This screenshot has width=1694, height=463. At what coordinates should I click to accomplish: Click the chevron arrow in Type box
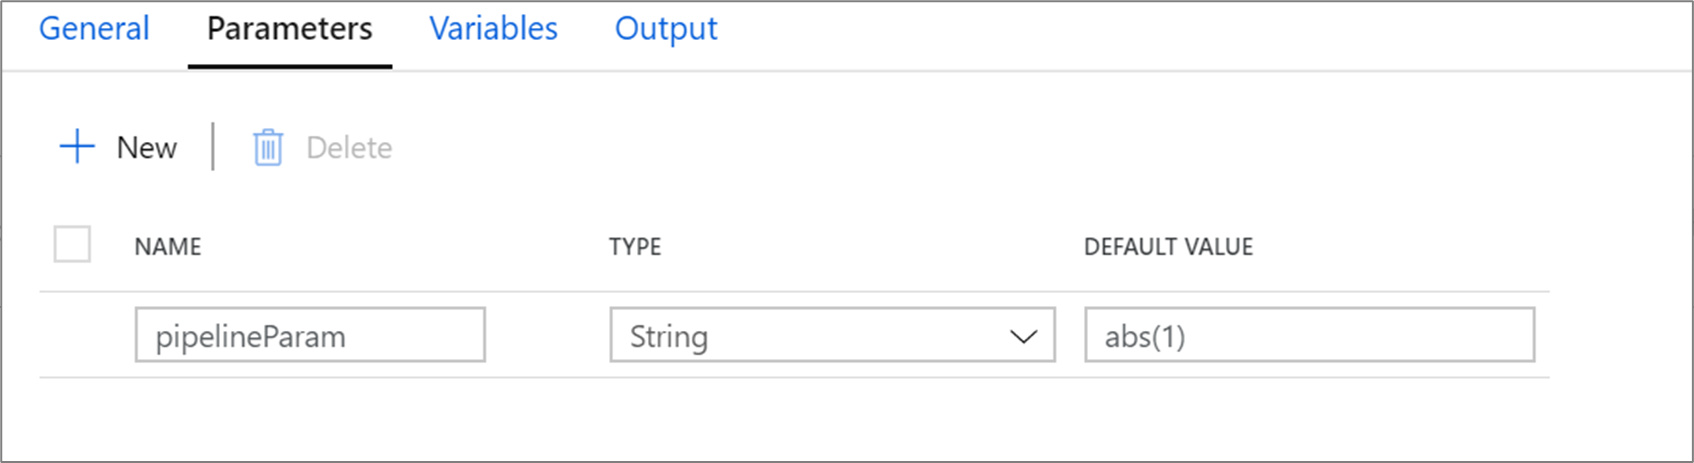[1023, 336]
